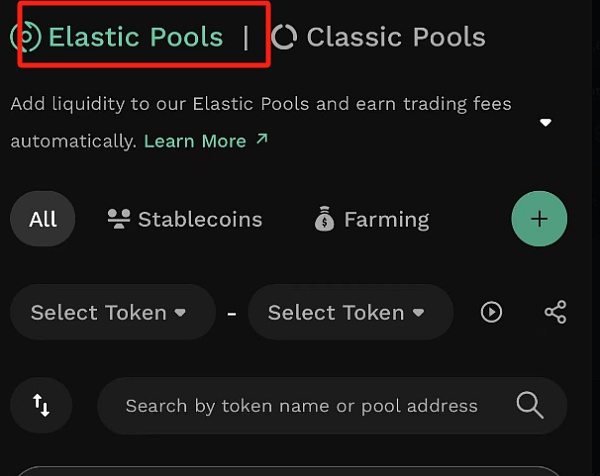
Task: Open the first Select Token dropdown
Action: tap(112, 313)
